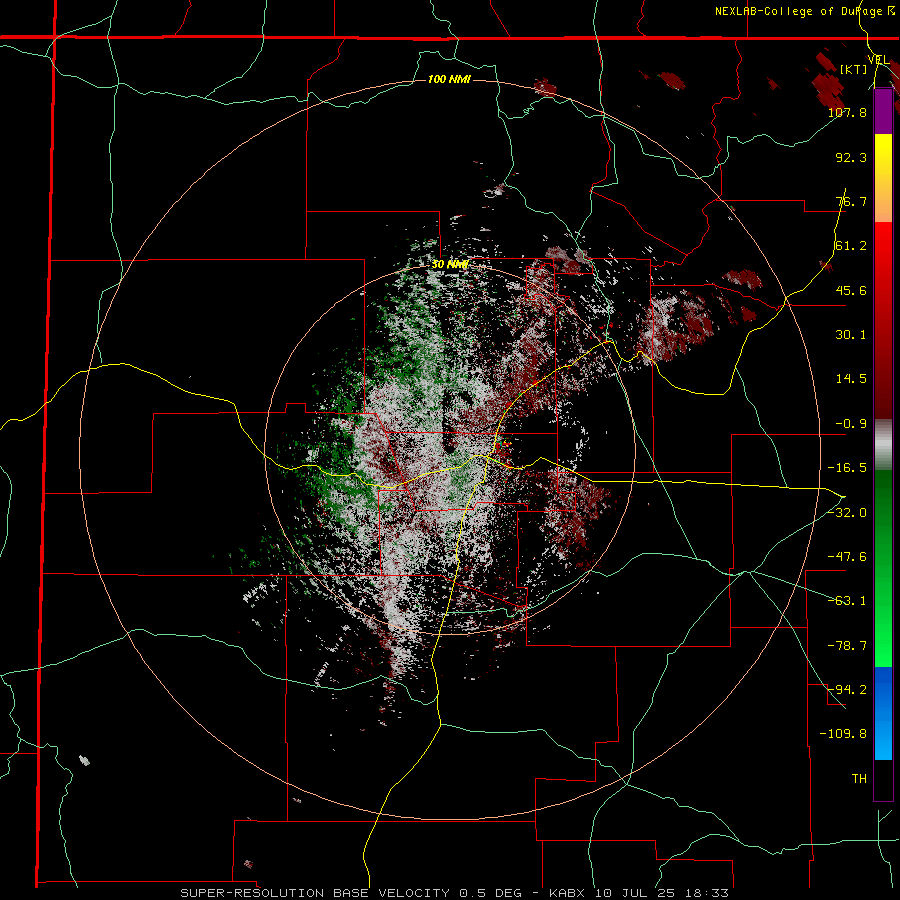Click the 30 NMI range ring label
Viewport: 900px width, 900px height.
coord(449,265)
